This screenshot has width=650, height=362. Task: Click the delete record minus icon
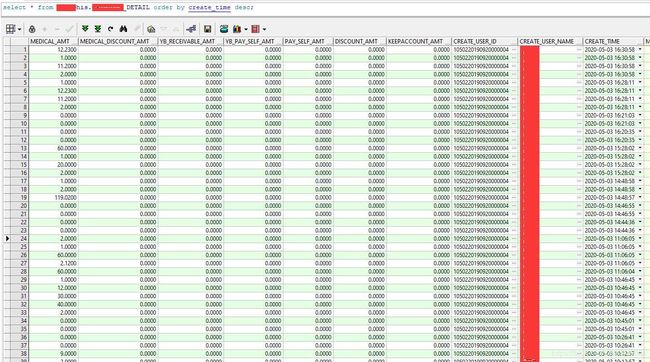tap(57, 29)
